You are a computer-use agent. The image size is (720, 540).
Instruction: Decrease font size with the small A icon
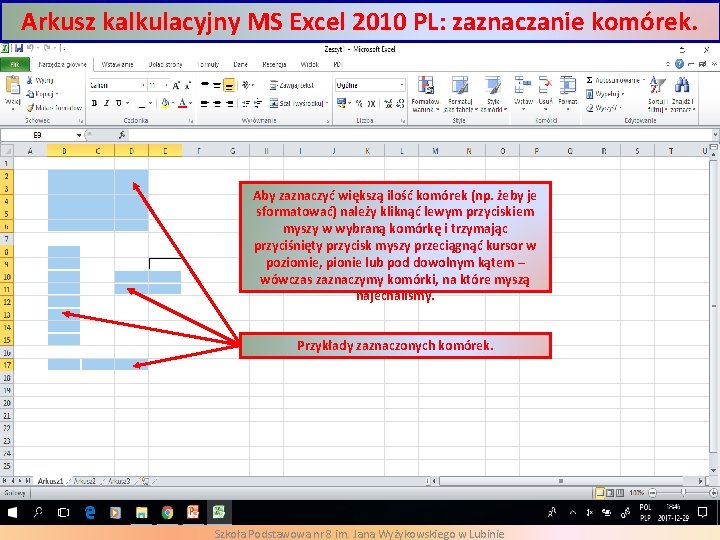187,85
